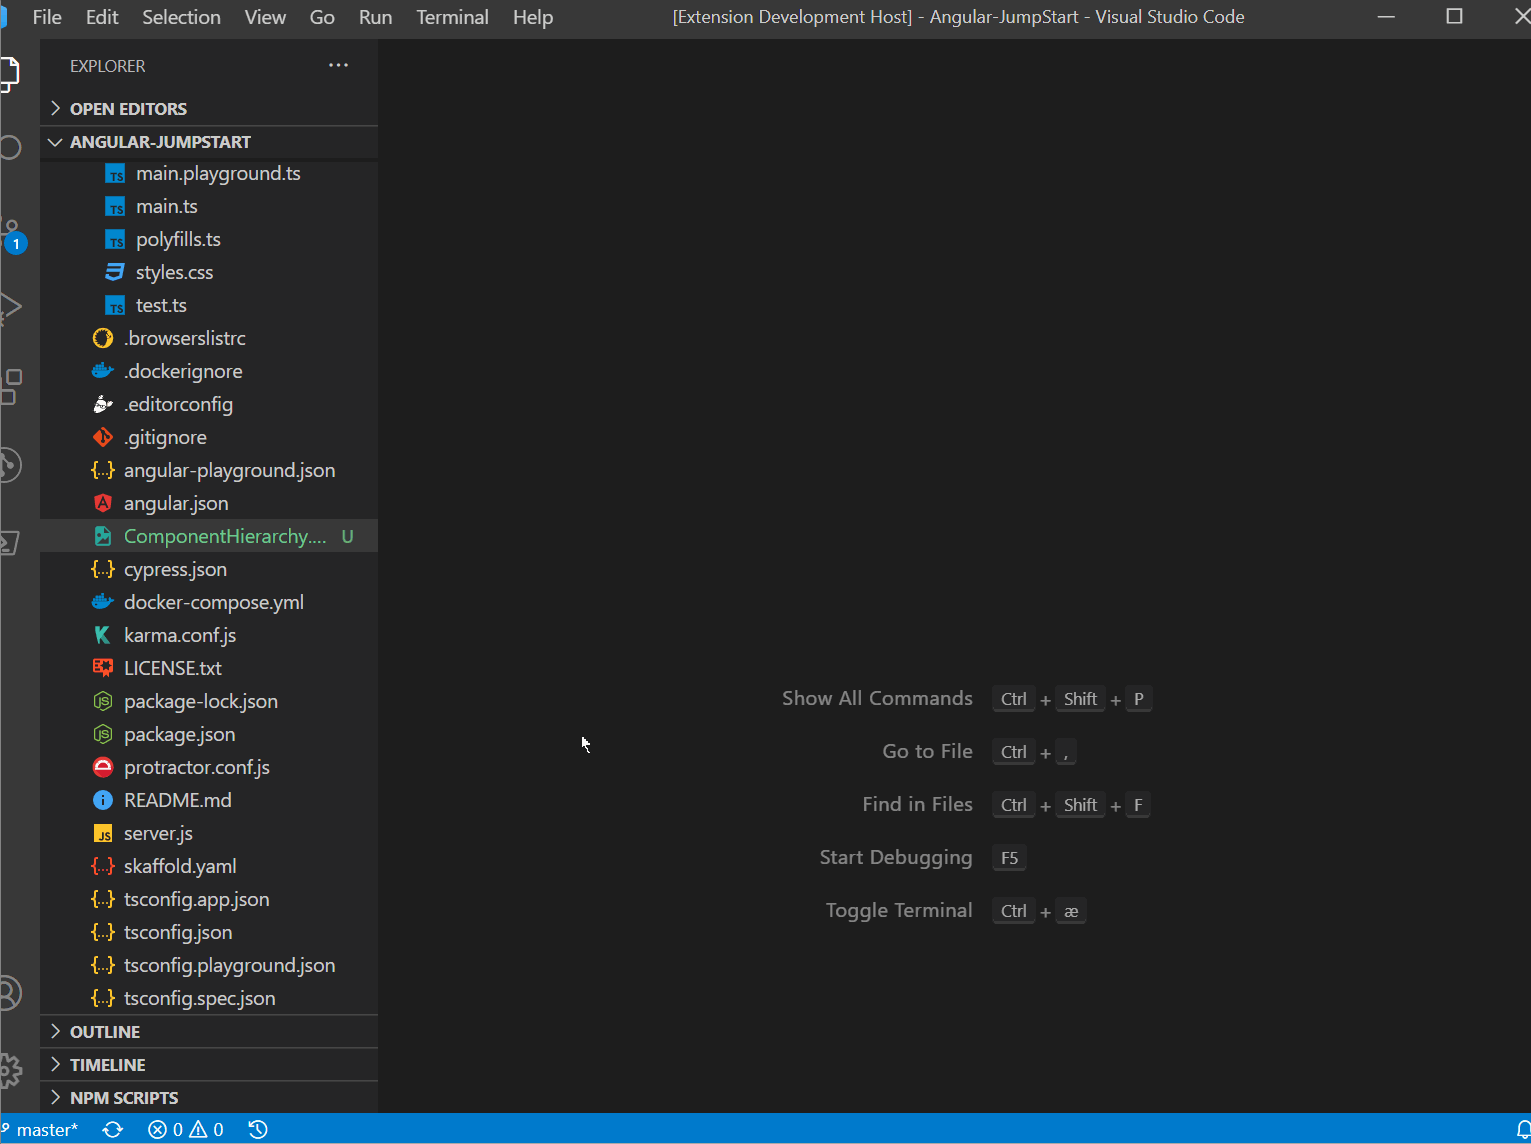Image resolution: width=1531 pixels, height=1144 pixels.
Task: Open docker-compose.yml file
Action: pos(209,602)
